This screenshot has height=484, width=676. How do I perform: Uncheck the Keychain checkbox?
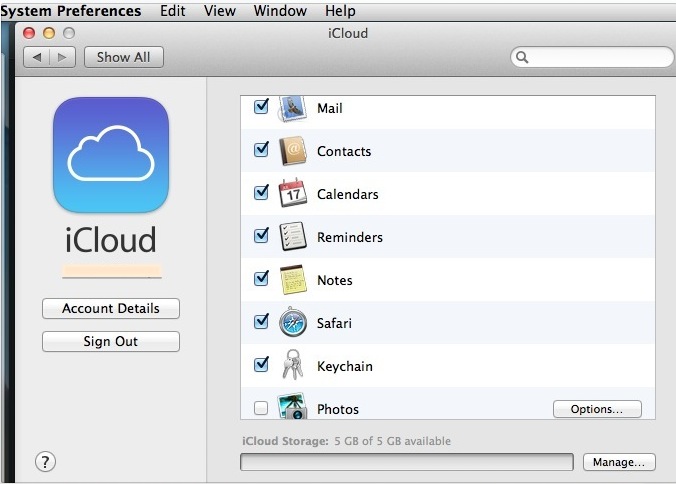click(261, 364)
